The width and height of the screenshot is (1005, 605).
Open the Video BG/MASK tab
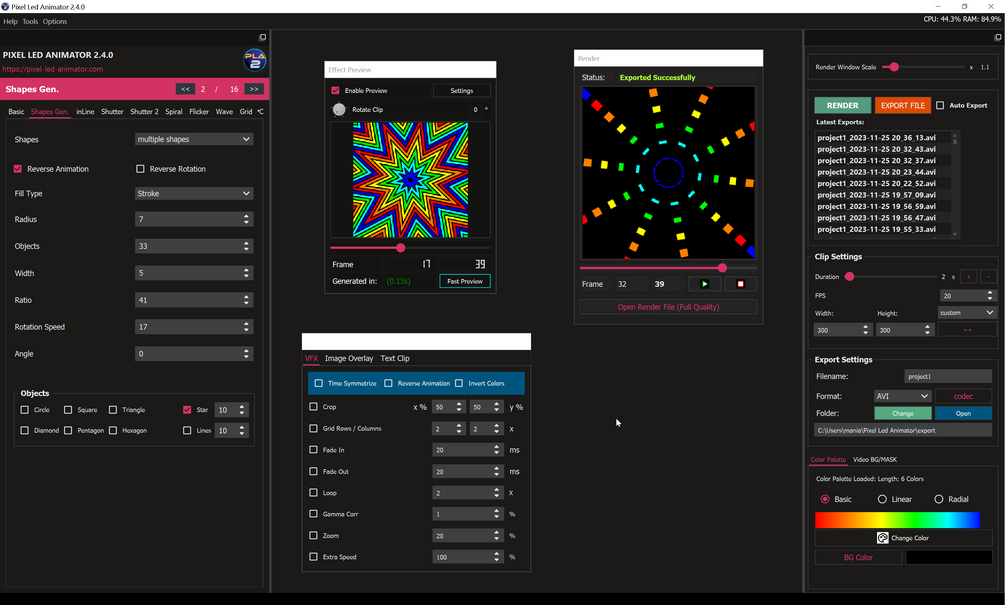[875, 460]
